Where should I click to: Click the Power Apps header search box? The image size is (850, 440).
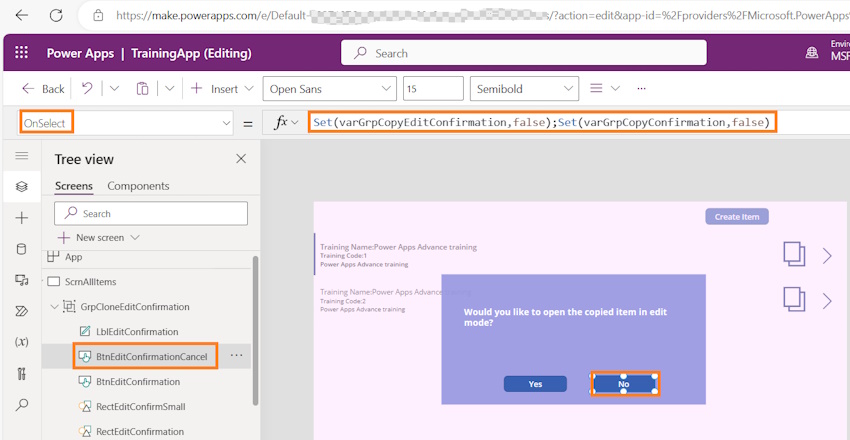click(524, 53)
